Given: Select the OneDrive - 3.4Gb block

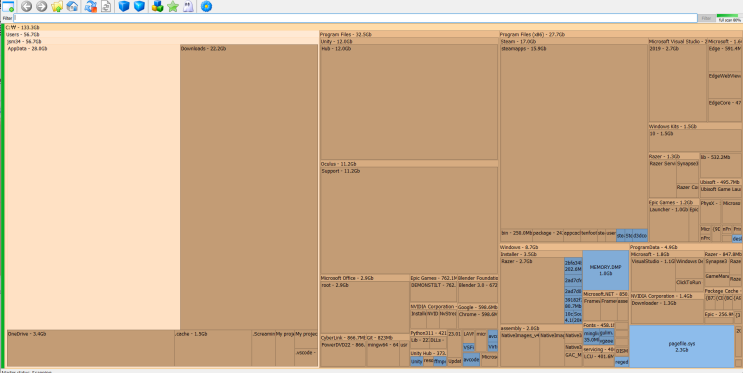Looking at the screenshot, I should pos(91,348).
